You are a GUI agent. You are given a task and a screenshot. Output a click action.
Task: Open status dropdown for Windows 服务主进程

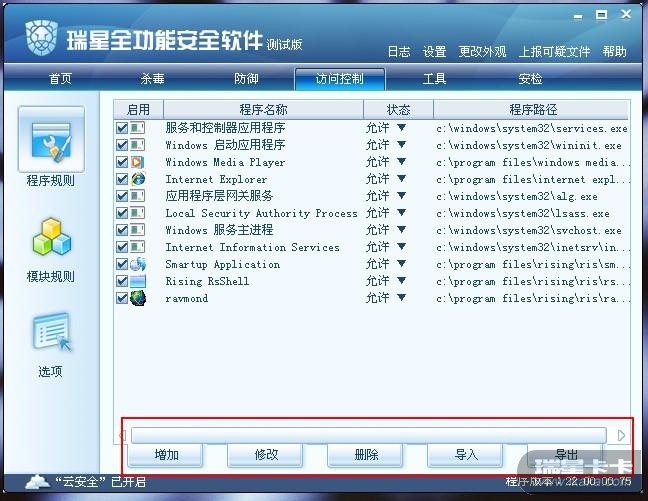(401, 229)
